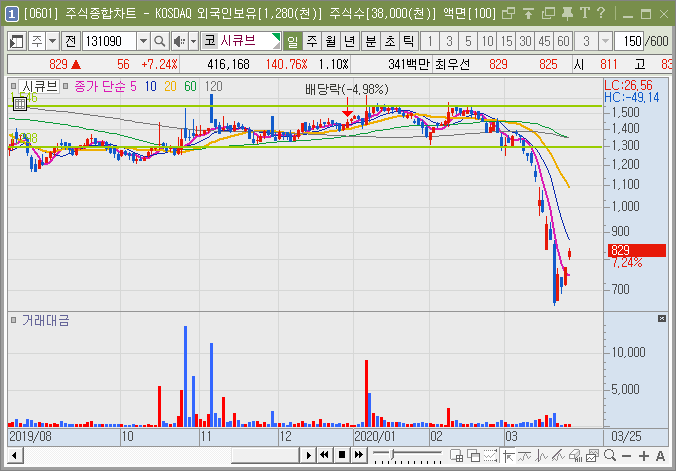Viewport: 676px width, 471px height.
Task: Zoom out with the minus icon
Action: pos(627,455)
